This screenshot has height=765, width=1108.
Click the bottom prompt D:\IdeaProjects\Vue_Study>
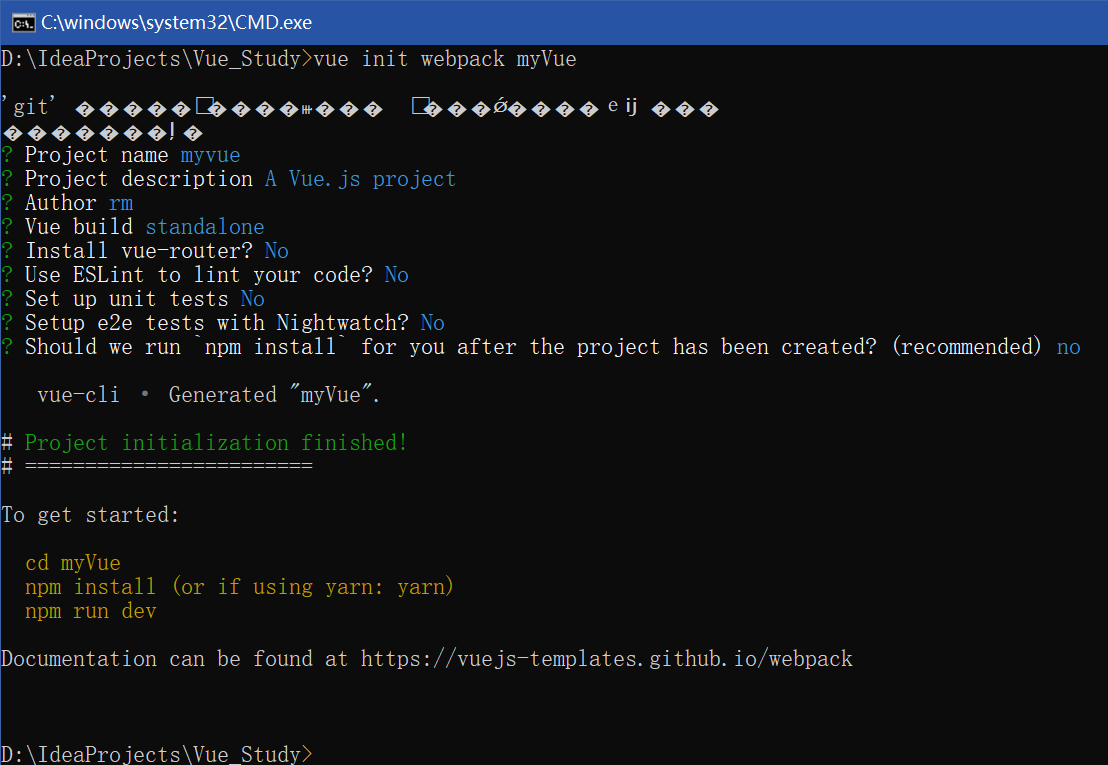click(x=157, y=754)
